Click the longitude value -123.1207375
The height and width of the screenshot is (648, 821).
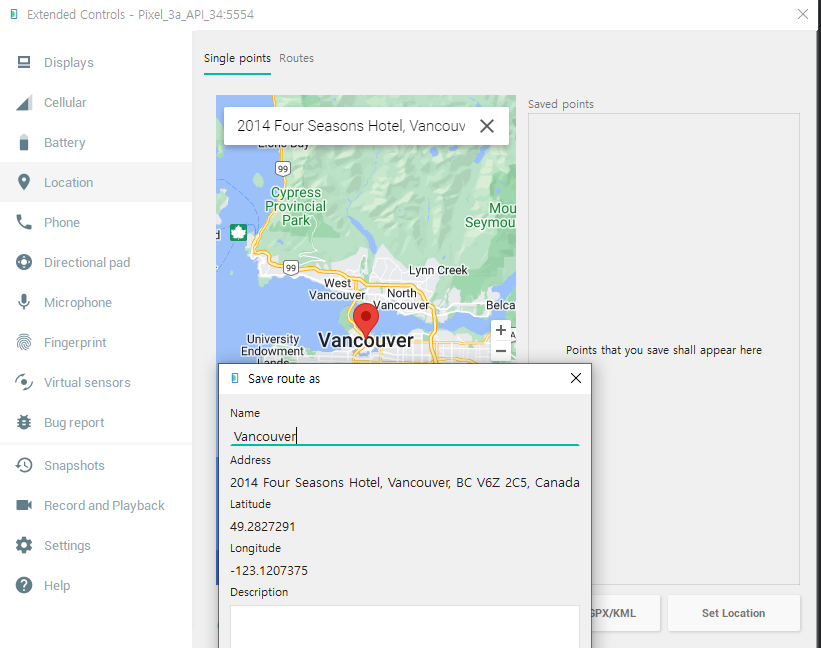point(269,571)
